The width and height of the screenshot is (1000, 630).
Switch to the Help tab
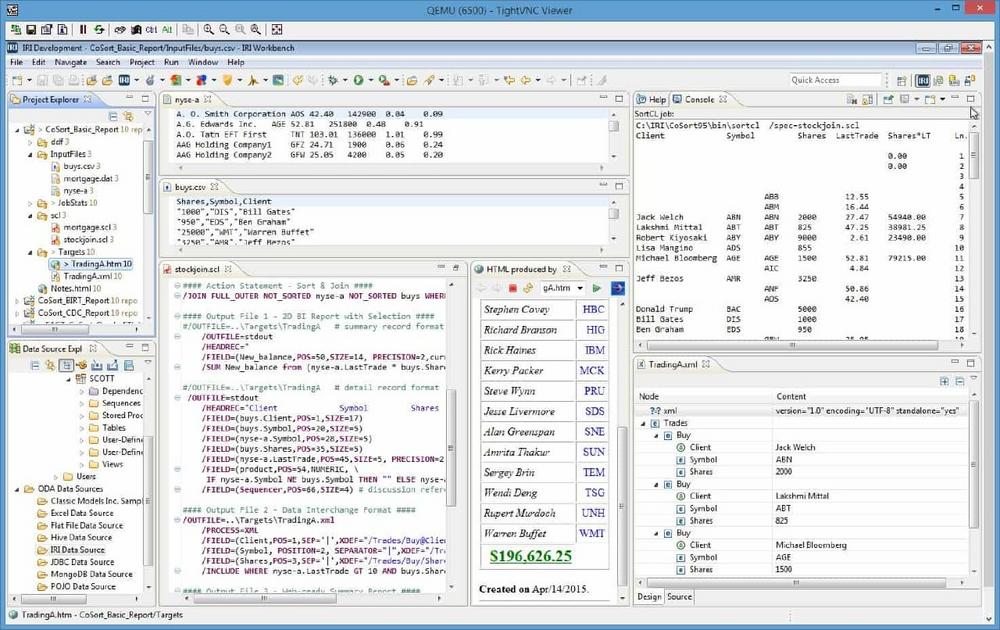[x=656, y=100]
